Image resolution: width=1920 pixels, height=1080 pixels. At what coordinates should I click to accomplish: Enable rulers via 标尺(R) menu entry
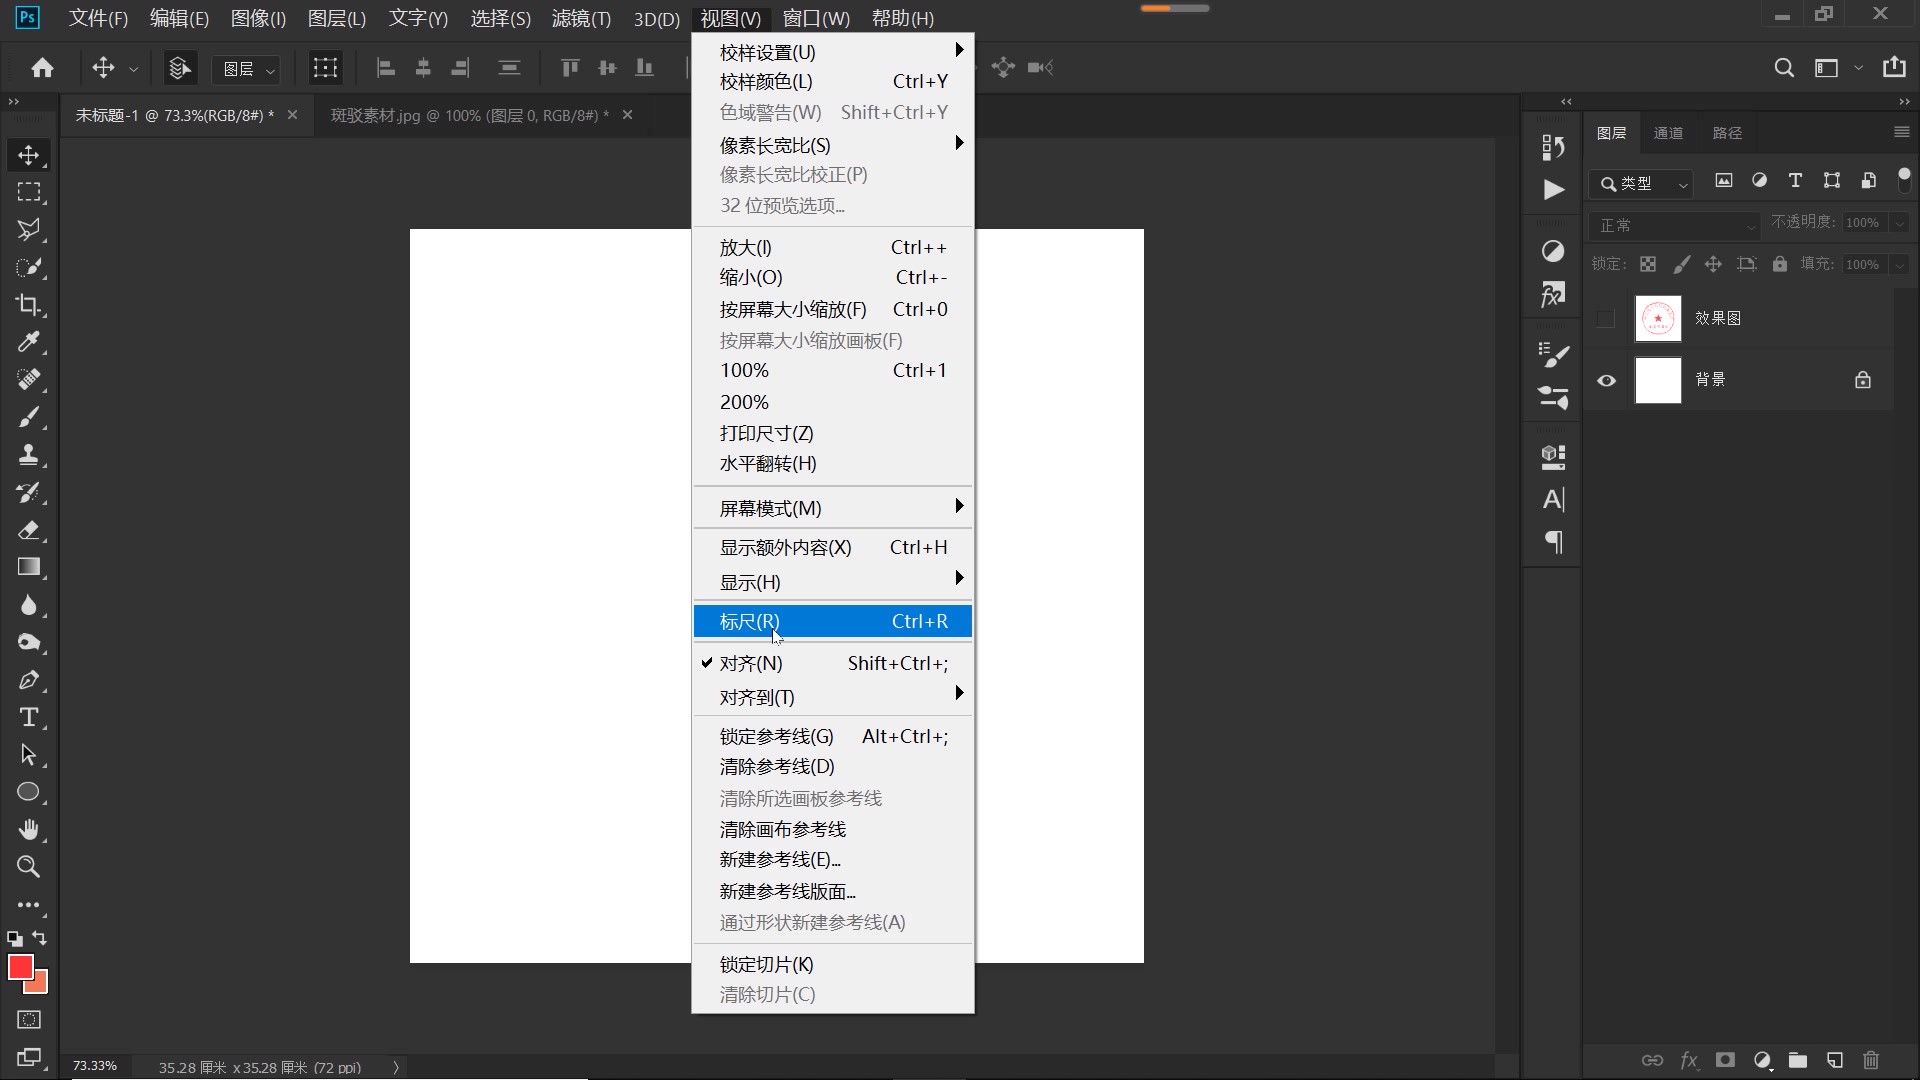749,621
